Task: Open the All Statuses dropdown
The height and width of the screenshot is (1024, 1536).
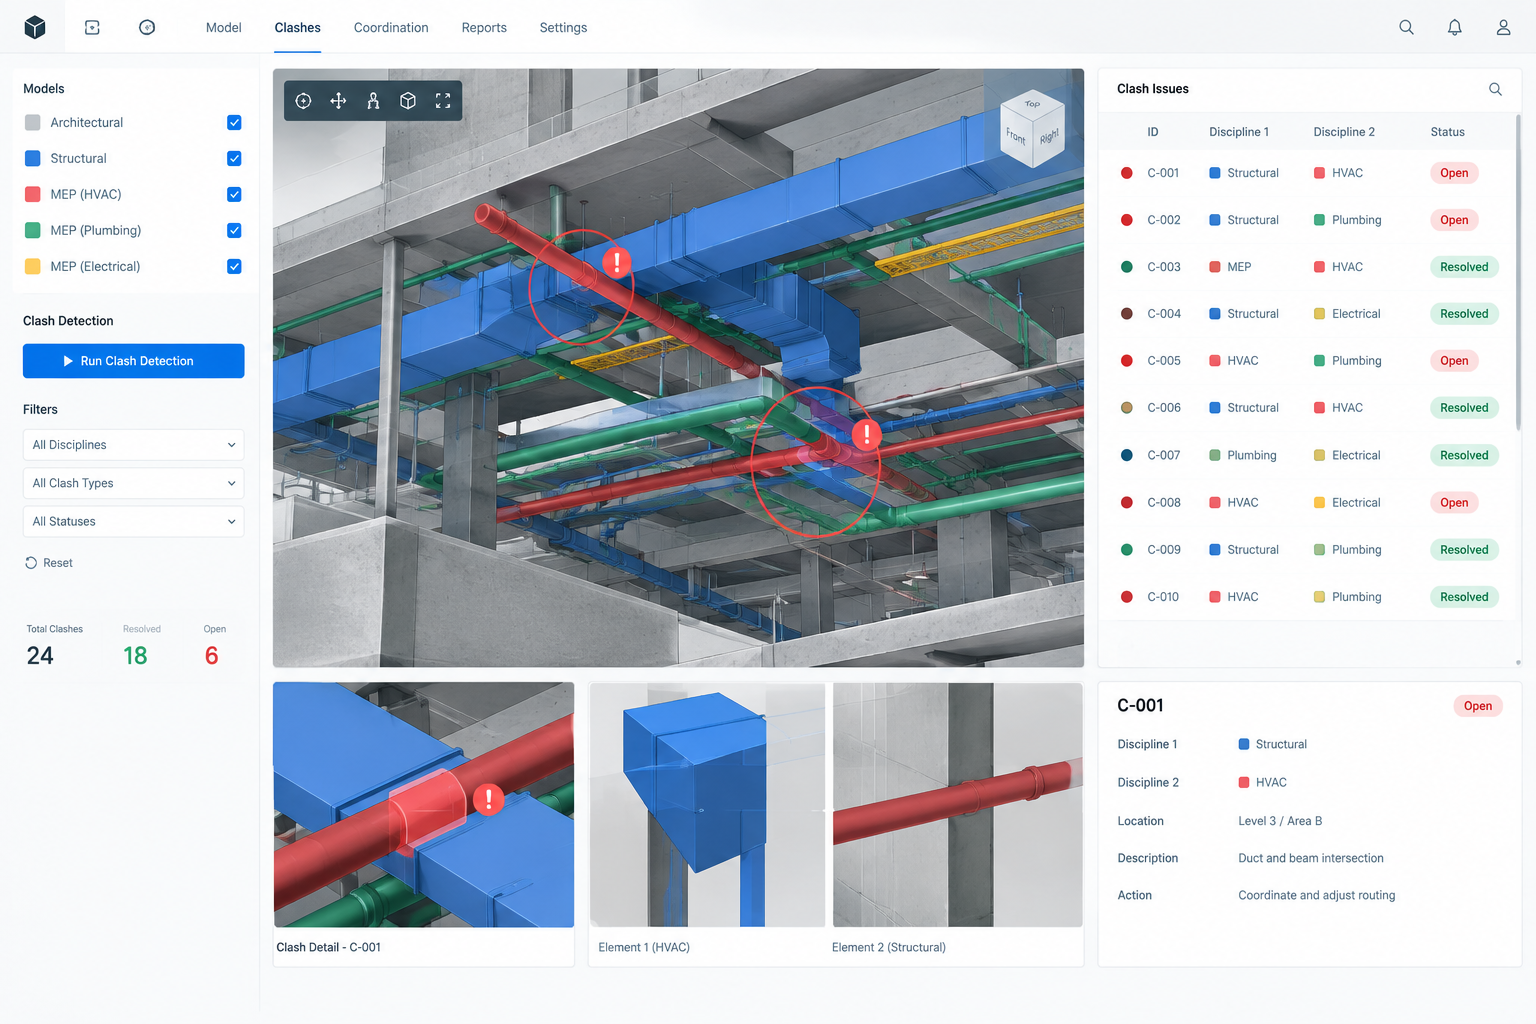Action: [x=133, y=522]
